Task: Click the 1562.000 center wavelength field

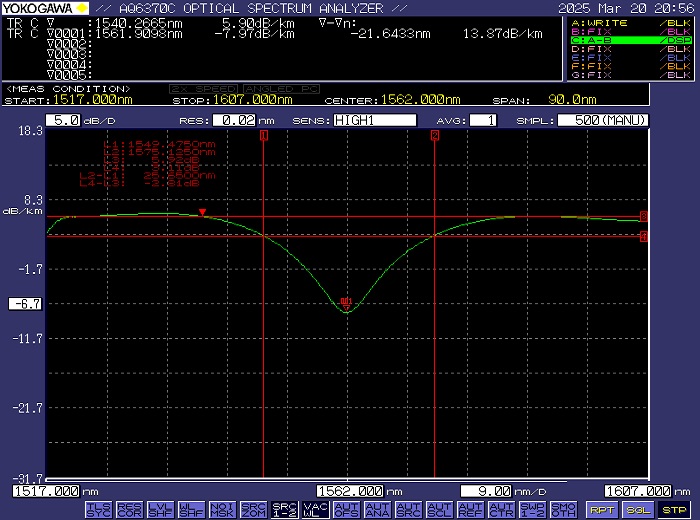Action: (349, 491)
